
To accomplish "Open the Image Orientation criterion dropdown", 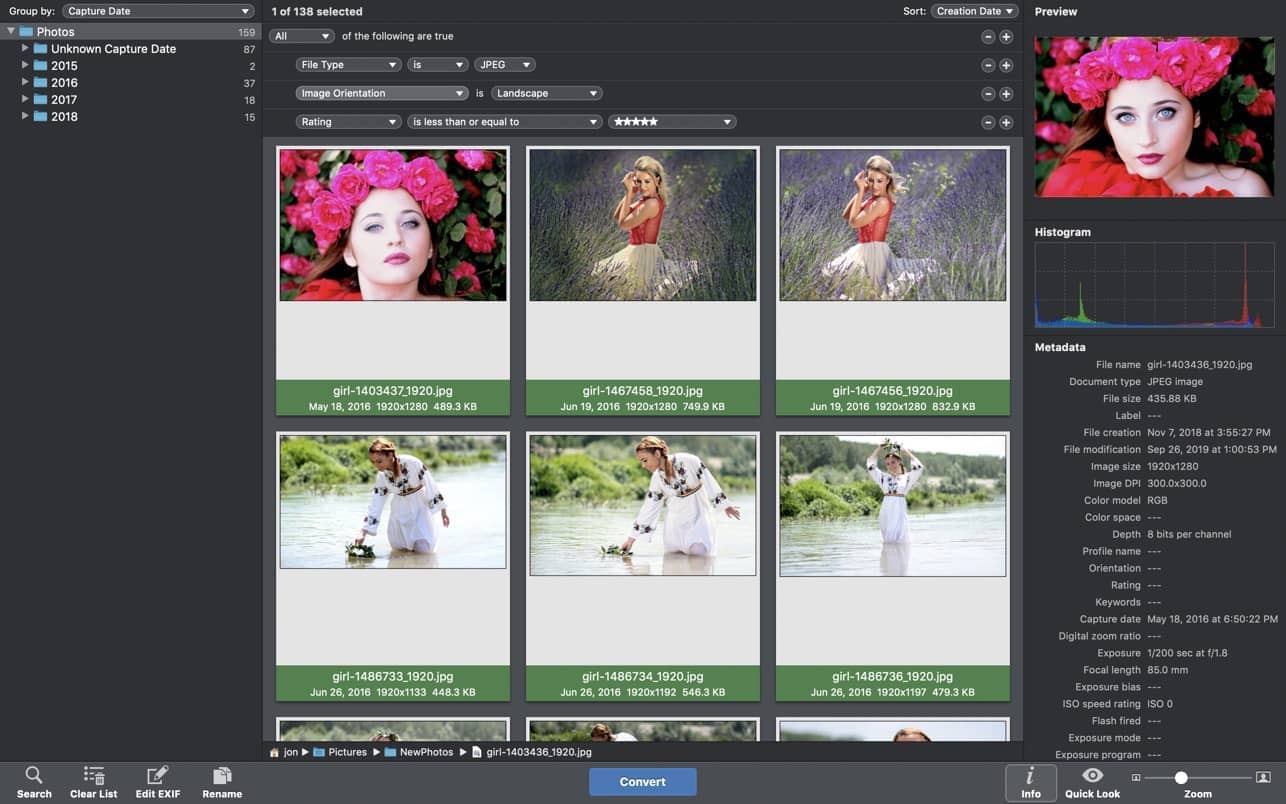I will 382,94.
